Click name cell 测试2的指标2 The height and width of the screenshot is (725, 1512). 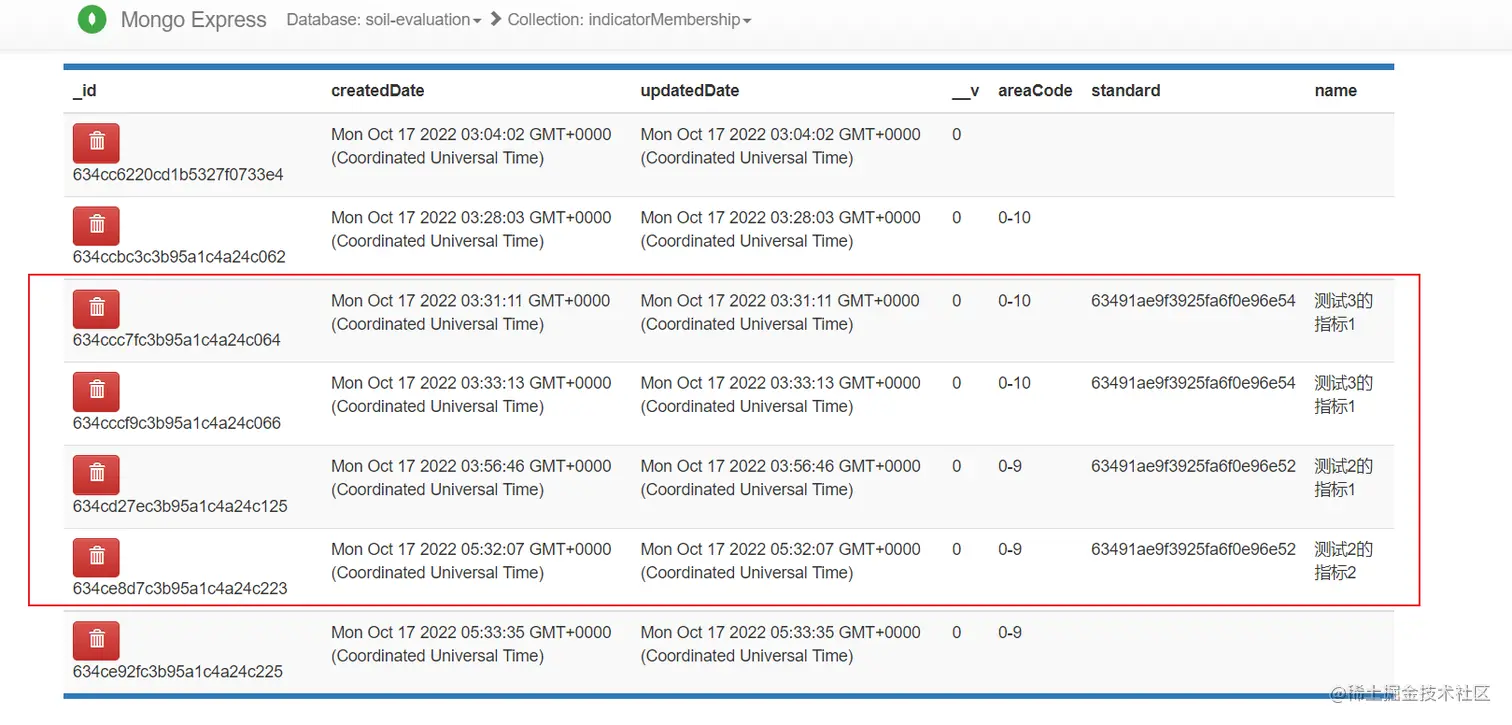[1344, 560]
